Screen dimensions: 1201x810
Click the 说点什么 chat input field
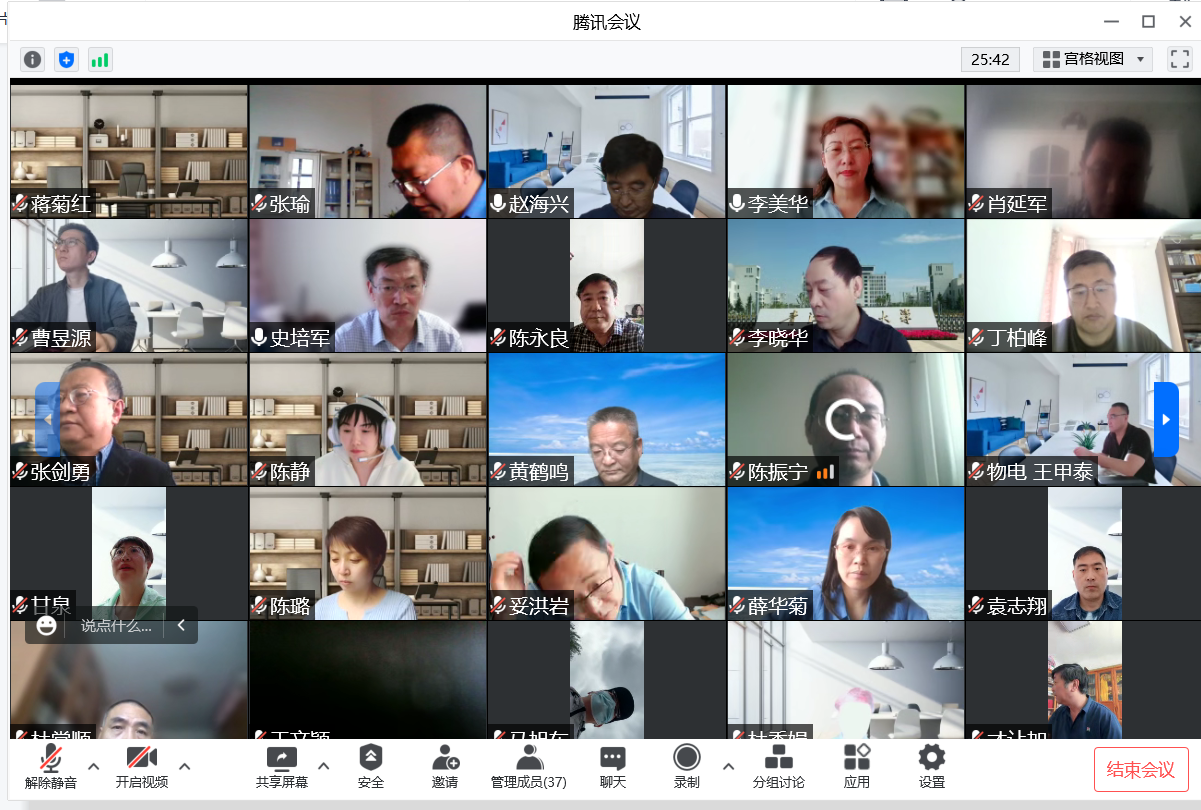[116, 626]
